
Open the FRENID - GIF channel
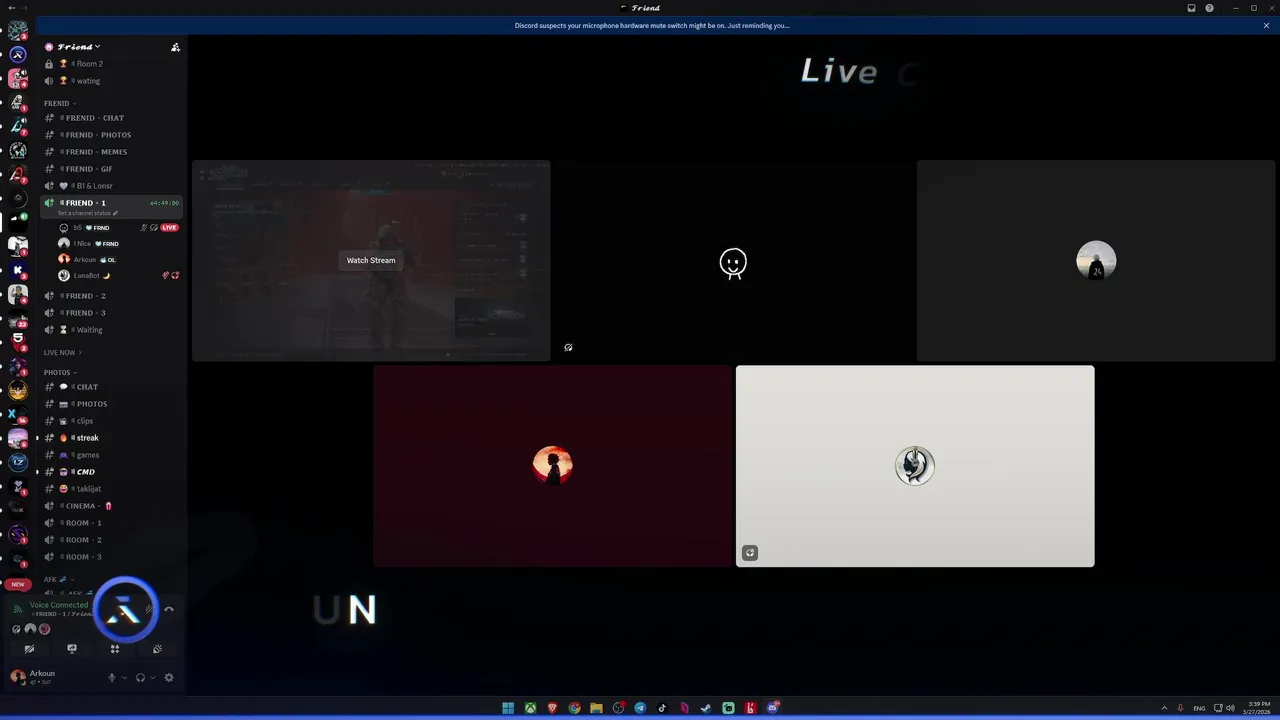111,169
